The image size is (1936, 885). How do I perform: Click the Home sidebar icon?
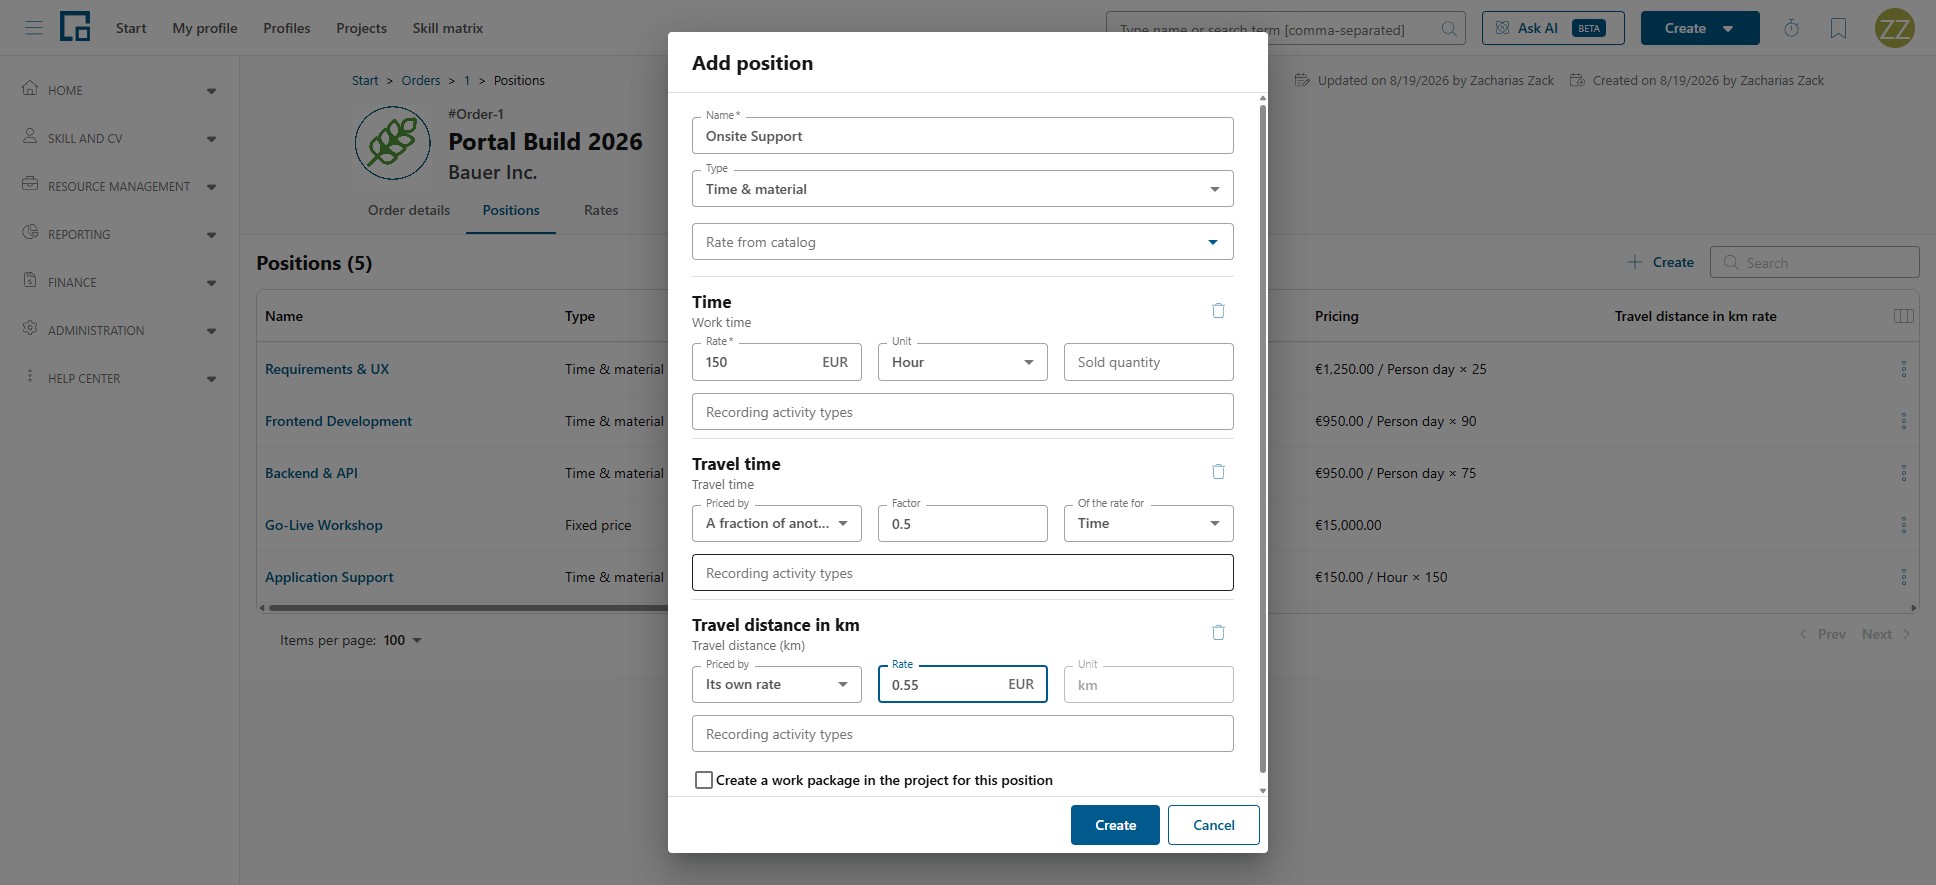(x=30, y=88)
